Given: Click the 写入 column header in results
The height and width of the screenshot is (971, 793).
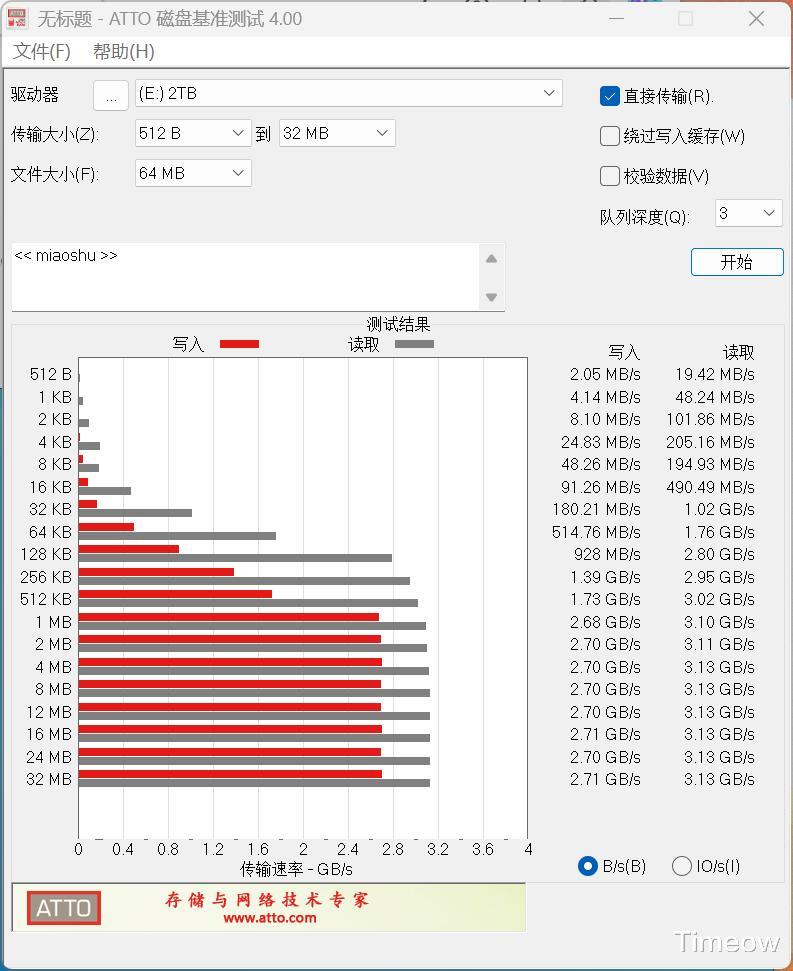Looking at the screenshot, I should pos(624,353).
